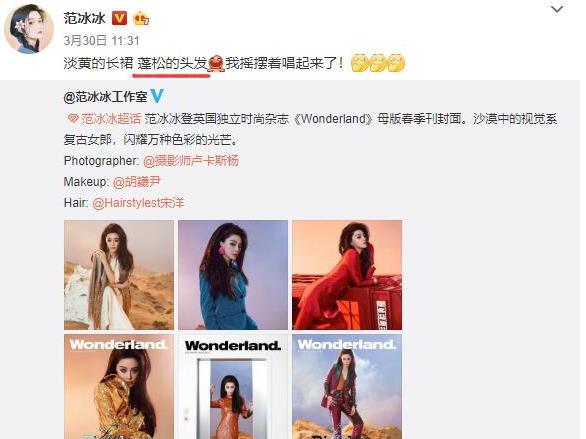Open the 3月30日 11:31 timestamp link
This screenshot has height=439, width=586.
coord(101,40)
